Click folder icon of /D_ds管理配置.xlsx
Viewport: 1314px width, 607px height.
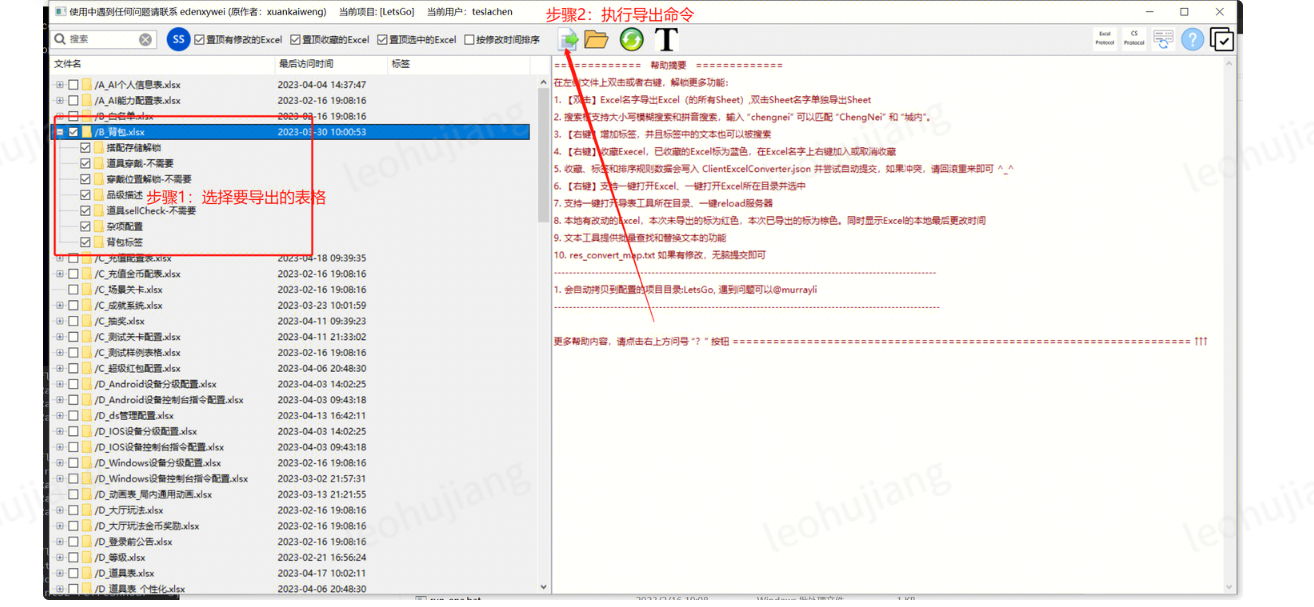click(87, 416)
